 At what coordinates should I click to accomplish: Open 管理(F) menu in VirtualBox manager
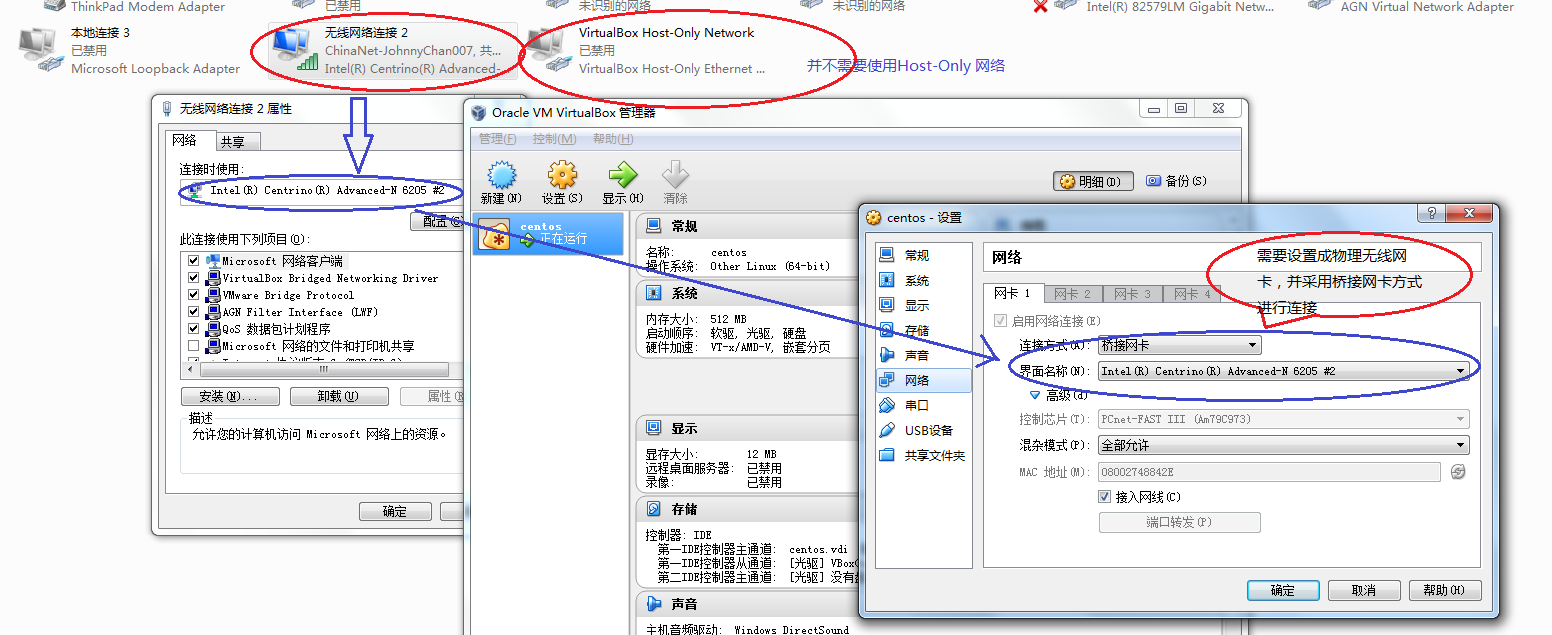pos(498,139)
